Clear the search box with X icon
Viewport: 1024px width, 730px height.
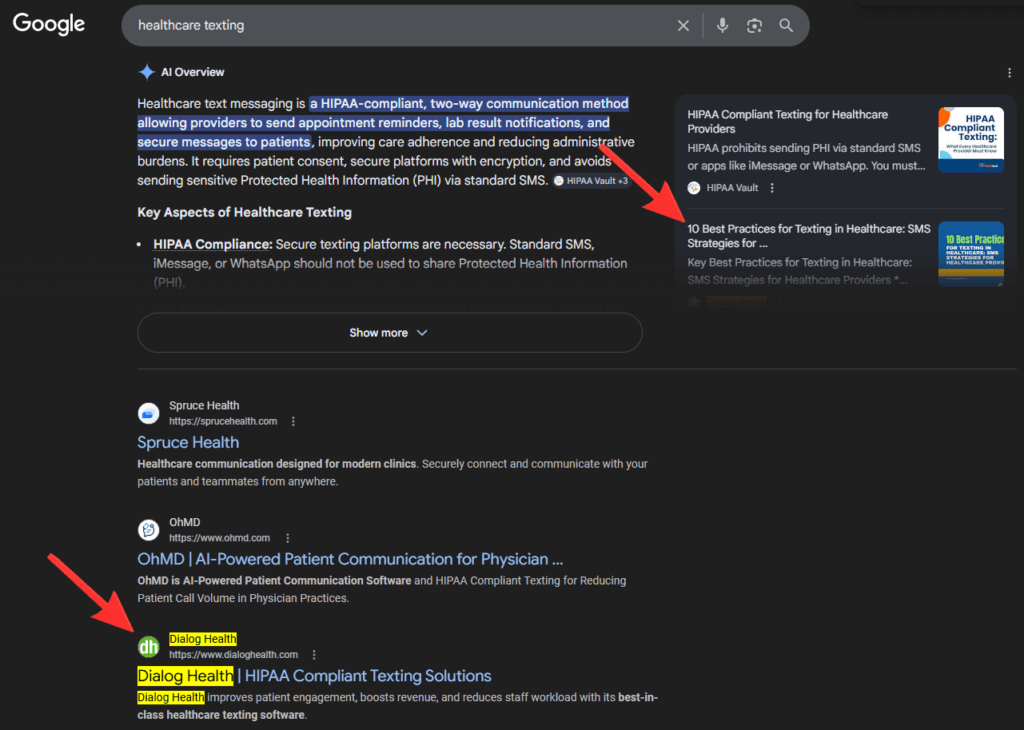tap(683, 26)
